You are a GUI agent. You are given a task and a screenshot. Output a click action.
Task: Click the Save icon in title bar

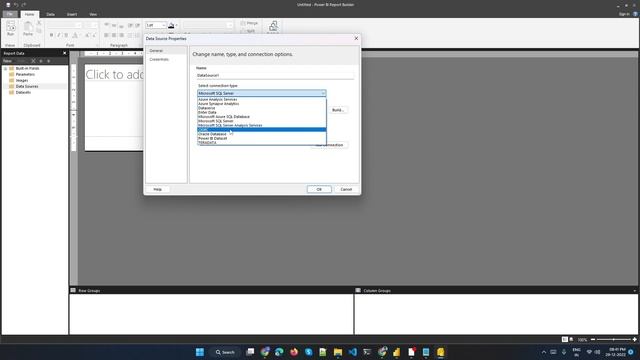[x=8, y=5]
